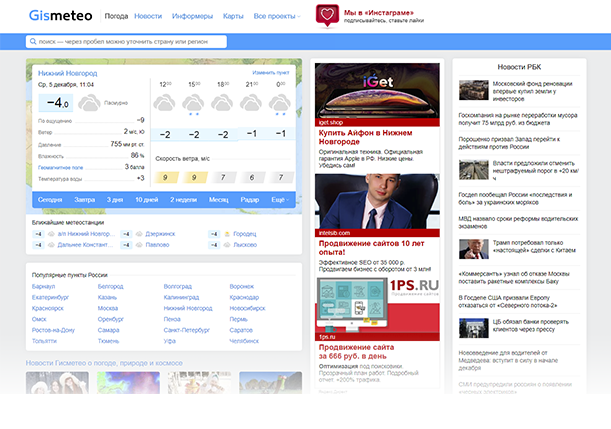Open the iGet iPhone ad banner image
Viewport: 611px width, 429px height.
coord(377,90)
